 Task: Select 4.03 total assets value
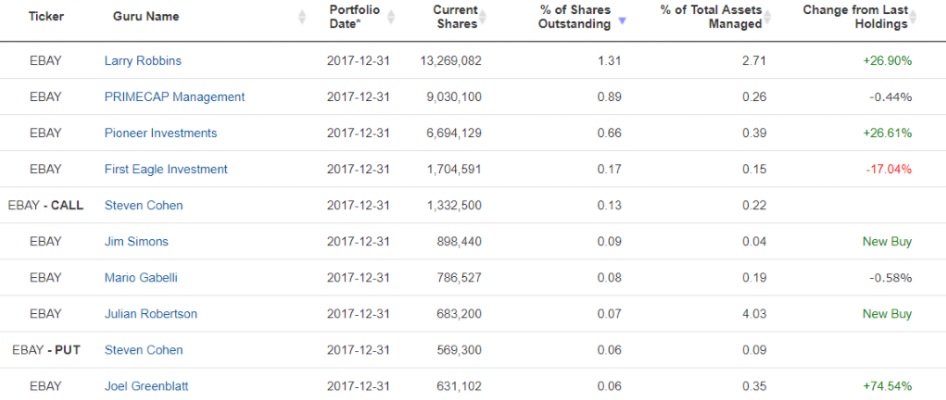[x=754, y=314]
